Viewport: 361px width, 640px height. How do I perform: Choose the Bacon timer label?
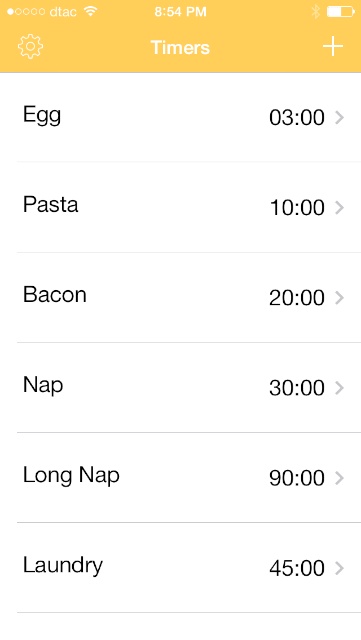[55, 294]
